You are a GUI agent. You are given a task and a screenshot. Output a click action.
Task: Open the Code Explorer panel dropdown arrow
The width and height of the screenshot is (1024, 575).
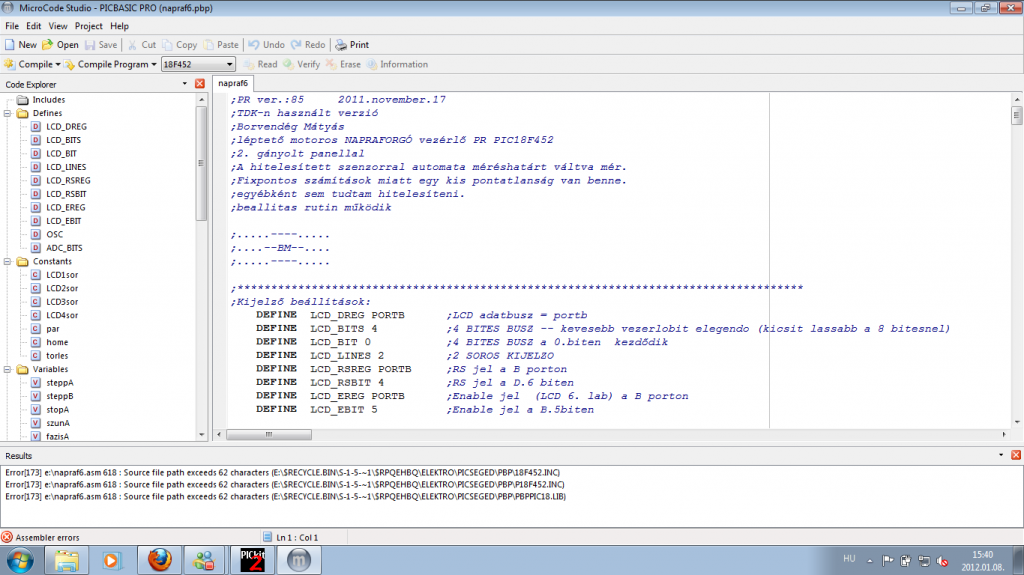coord(185,84)
